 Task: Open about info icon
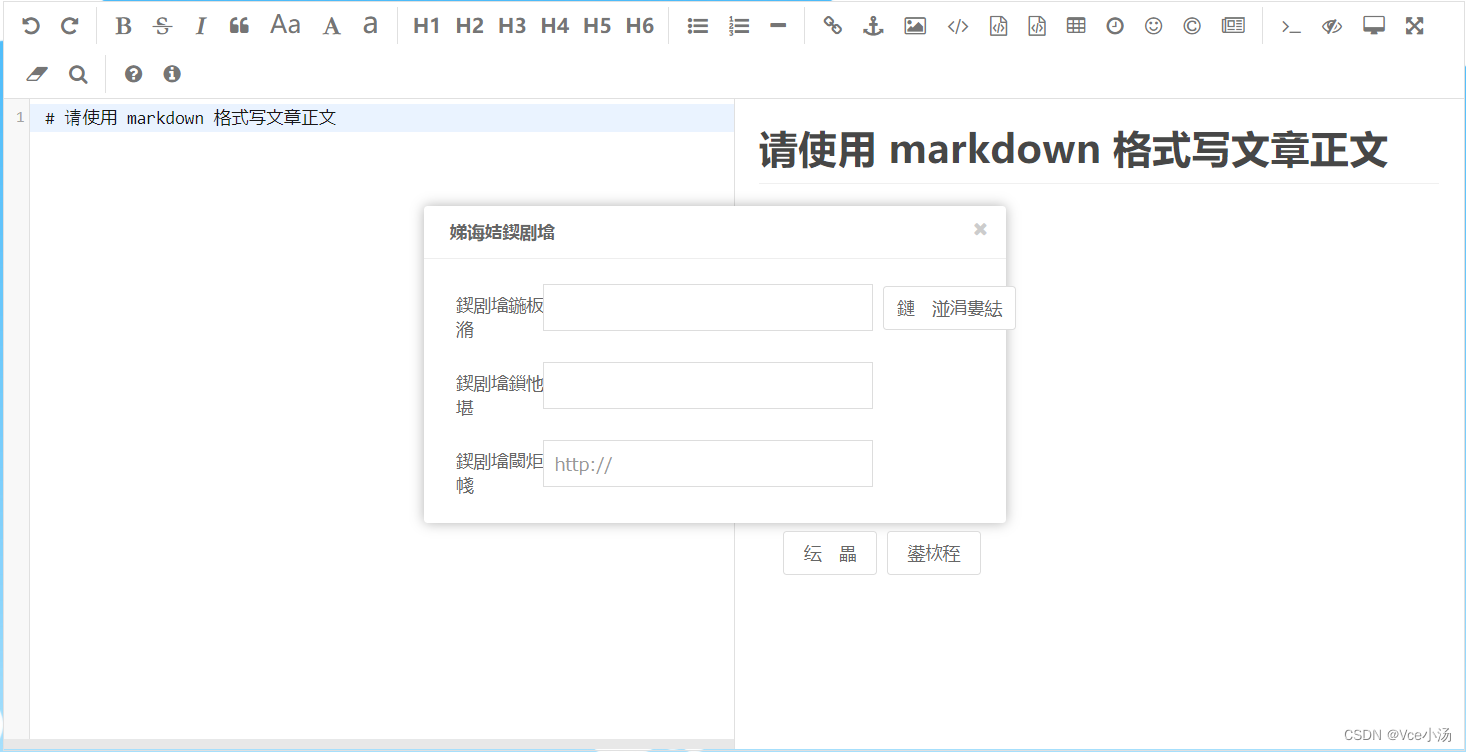172,74
